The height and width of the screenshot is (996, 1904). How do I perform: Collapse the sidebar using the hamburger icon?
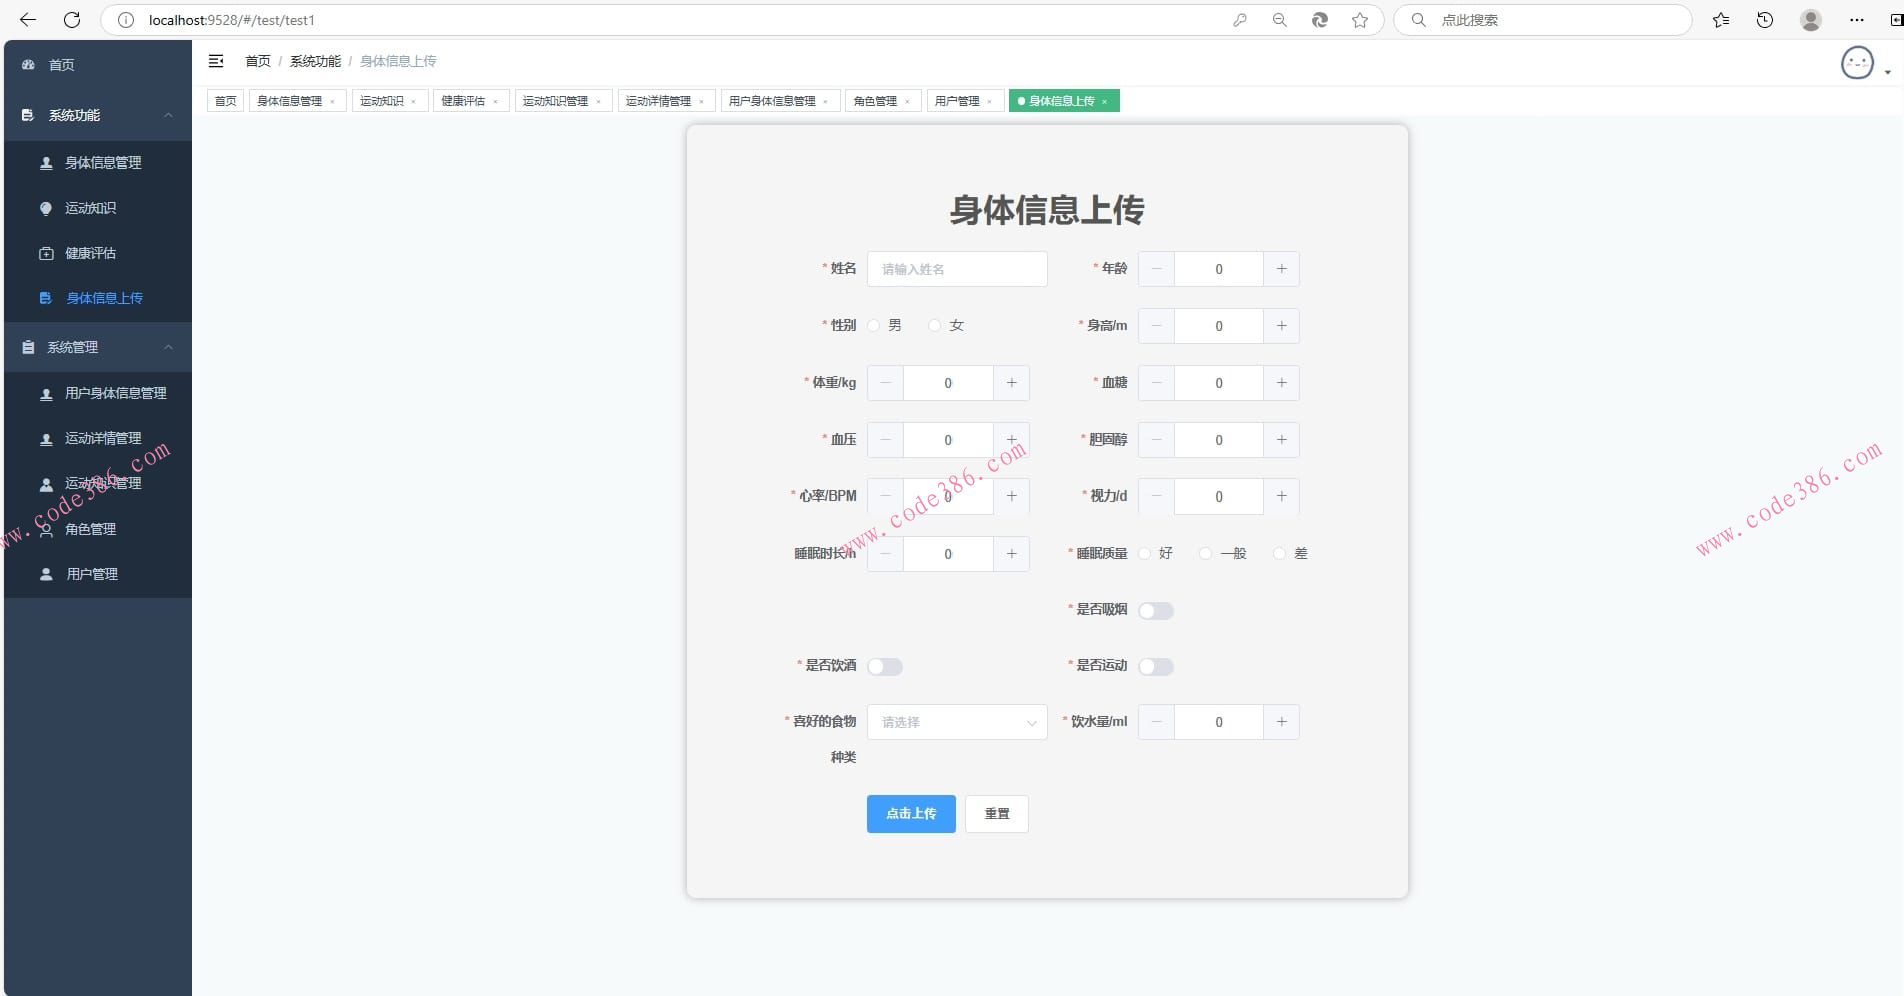tap(216, 61)
